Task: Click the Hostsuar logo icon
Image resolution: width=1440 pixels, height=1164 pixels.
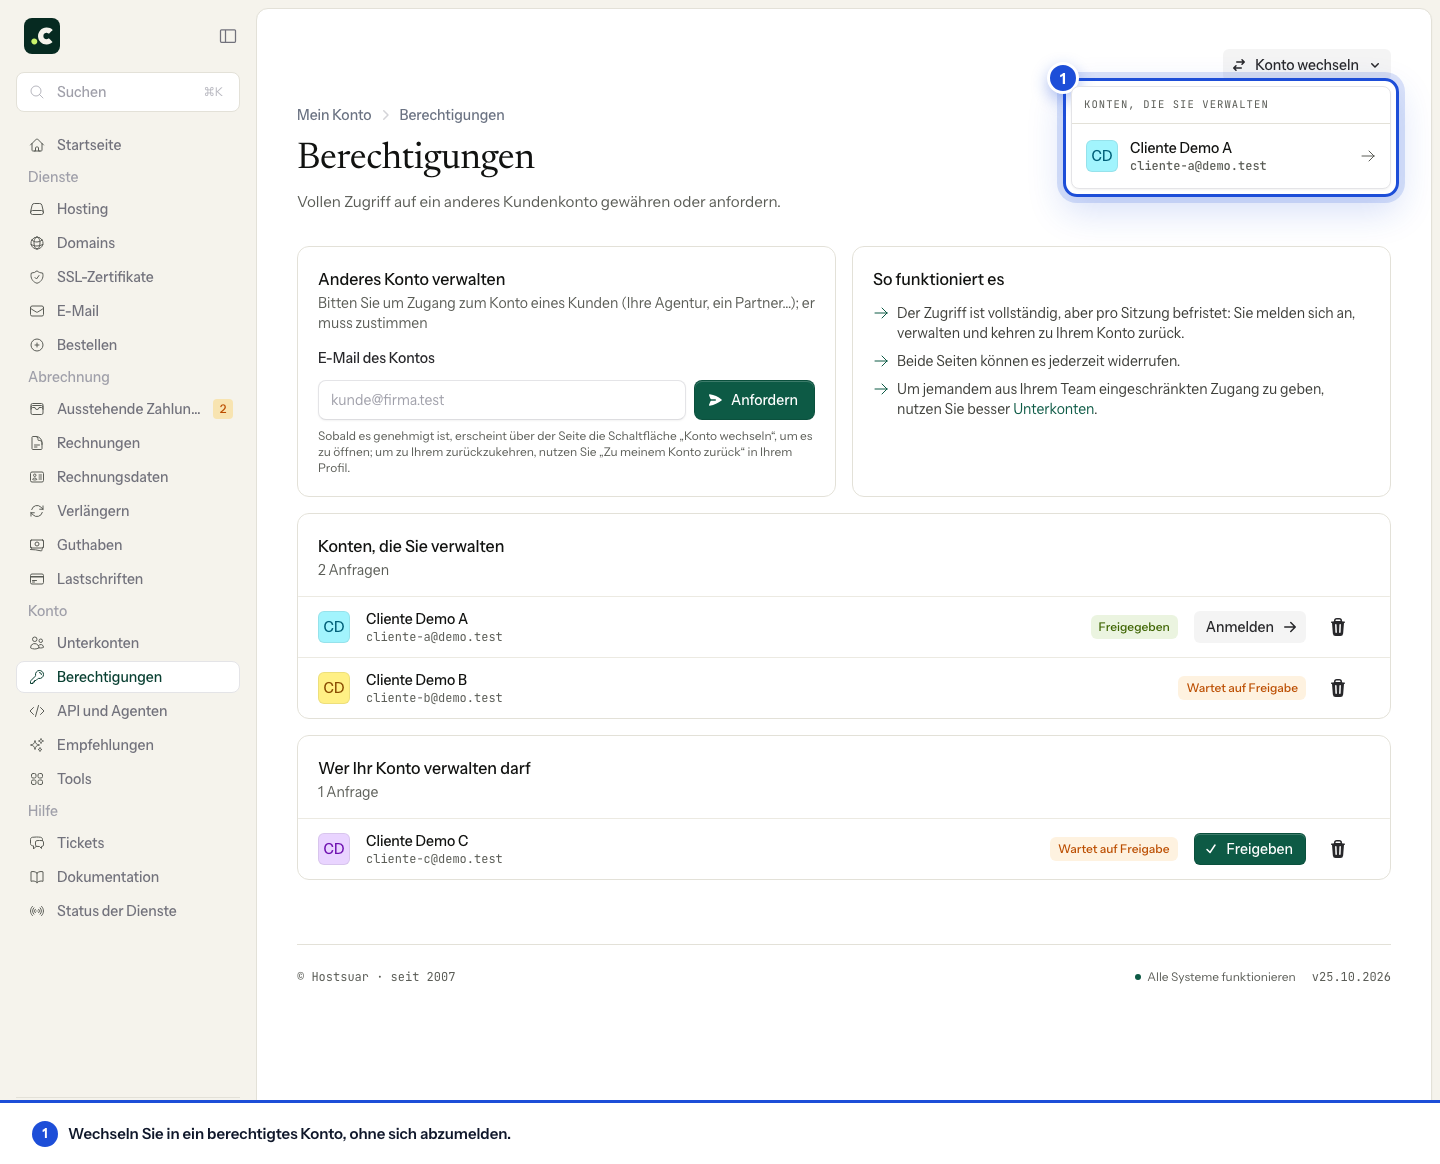Action: 42,36
